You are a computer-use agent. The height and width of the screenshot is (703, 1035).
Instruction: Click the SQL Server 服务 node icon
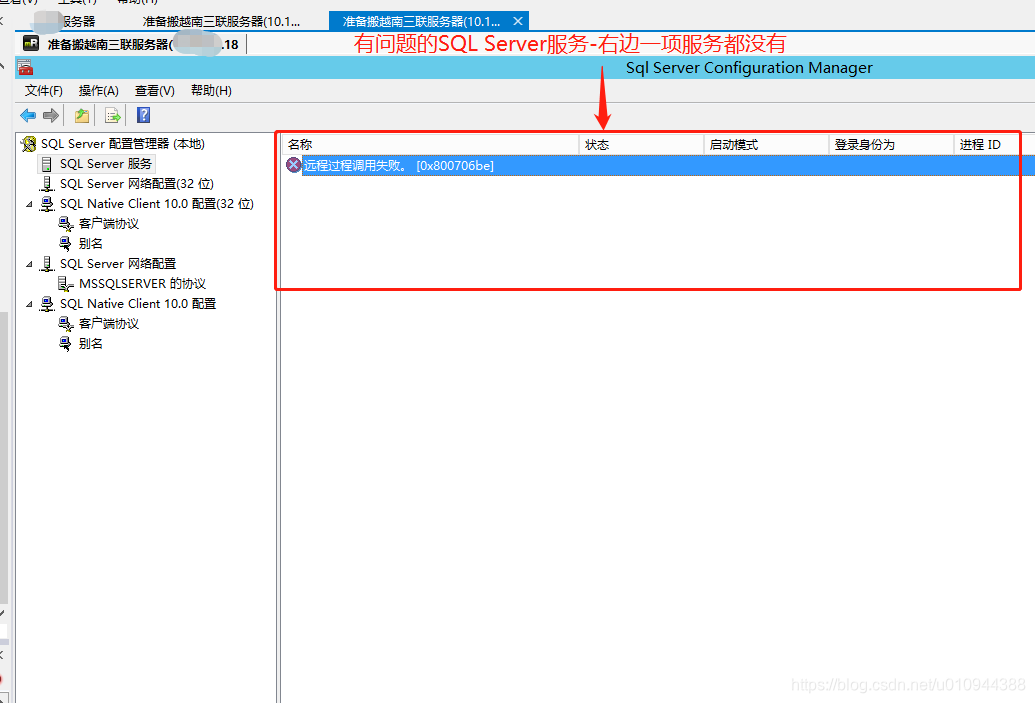(x=46, y=164)
